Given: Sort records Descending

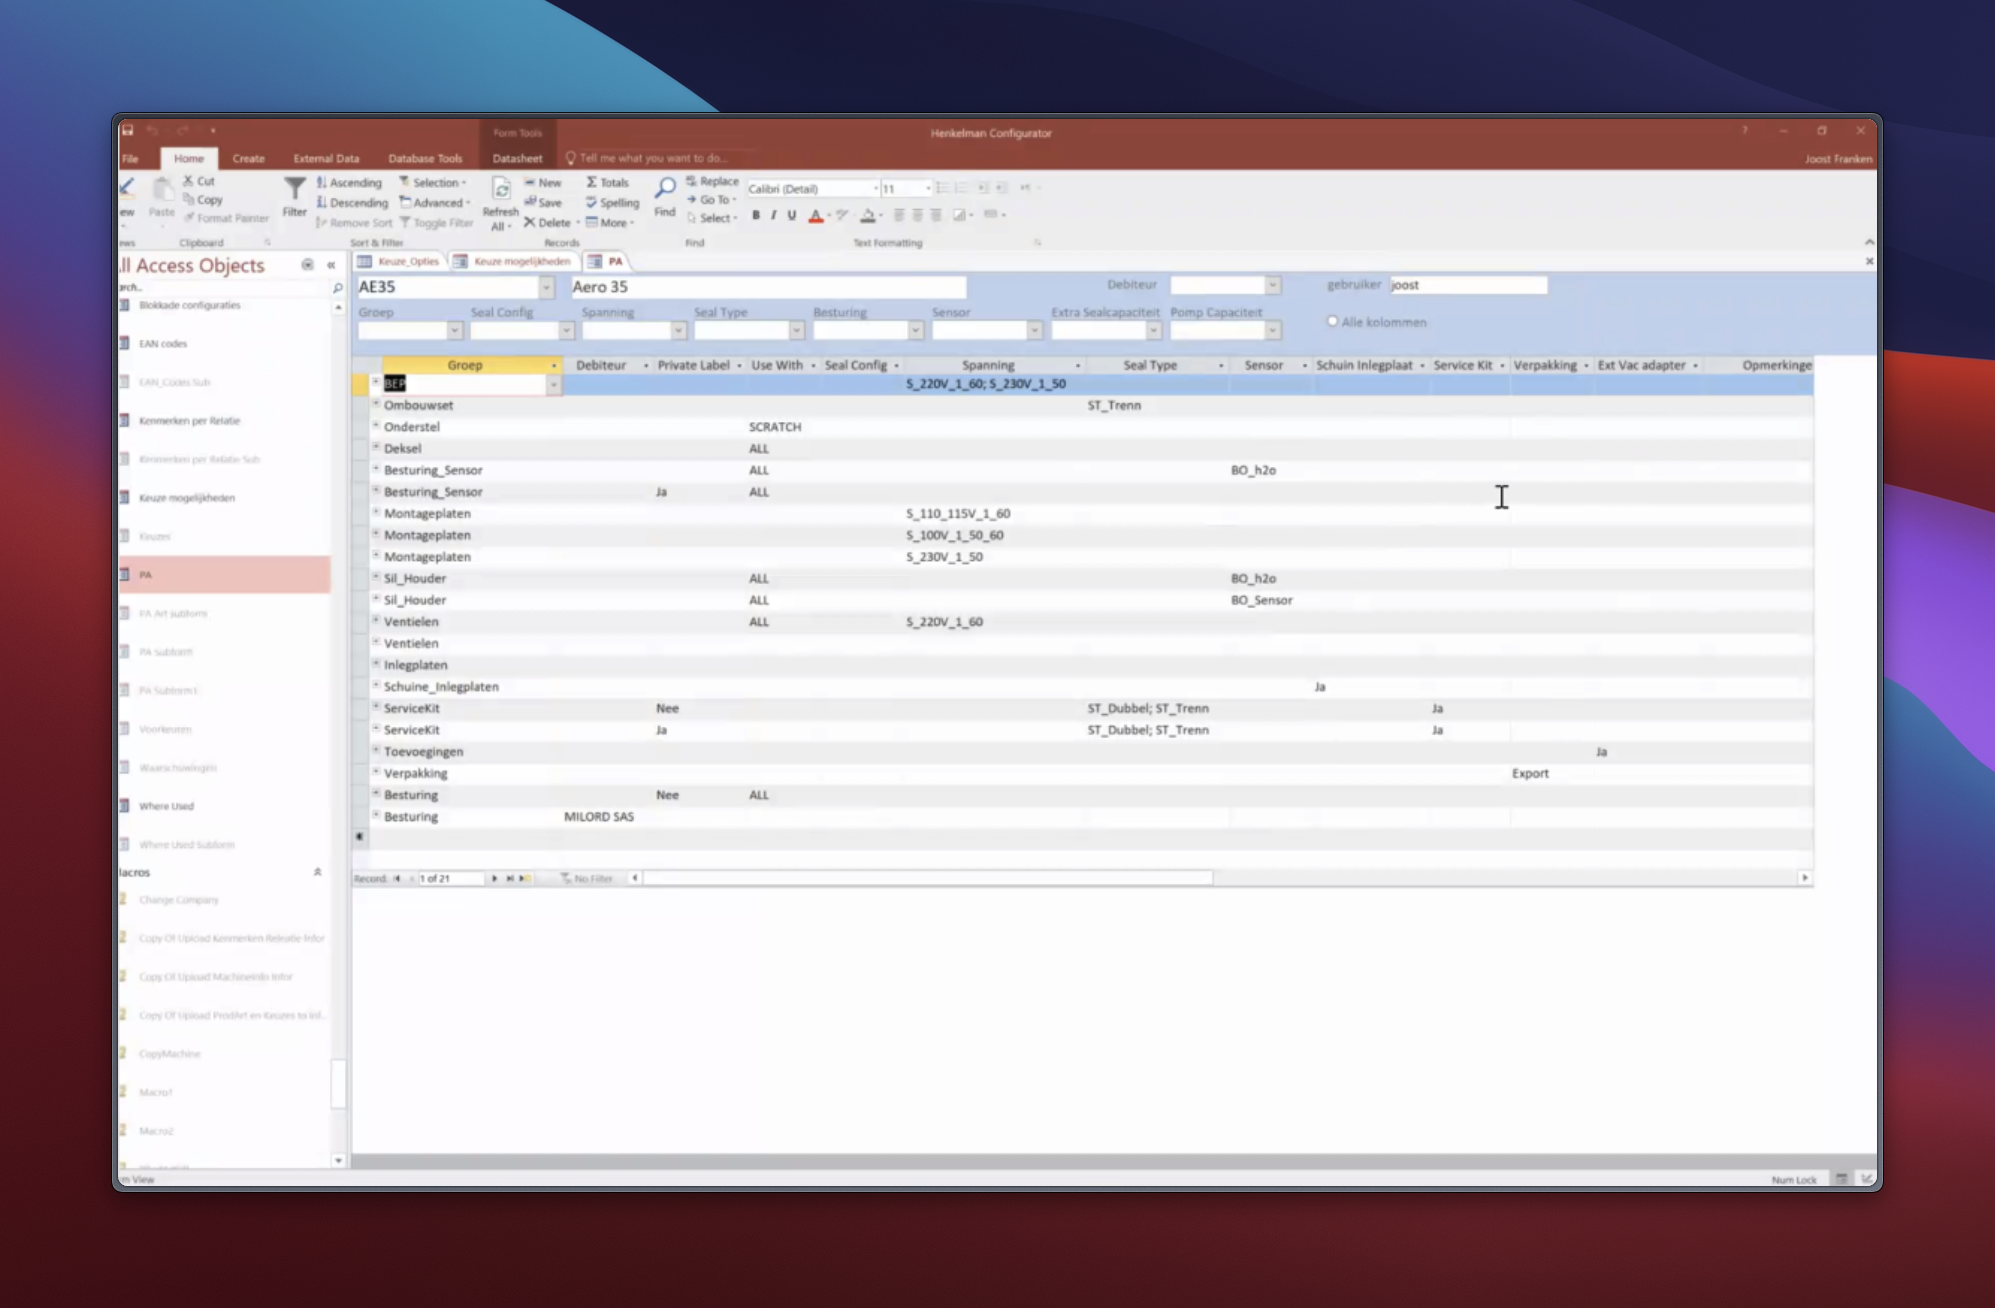Looking at the screenshot, I should 352,202.
